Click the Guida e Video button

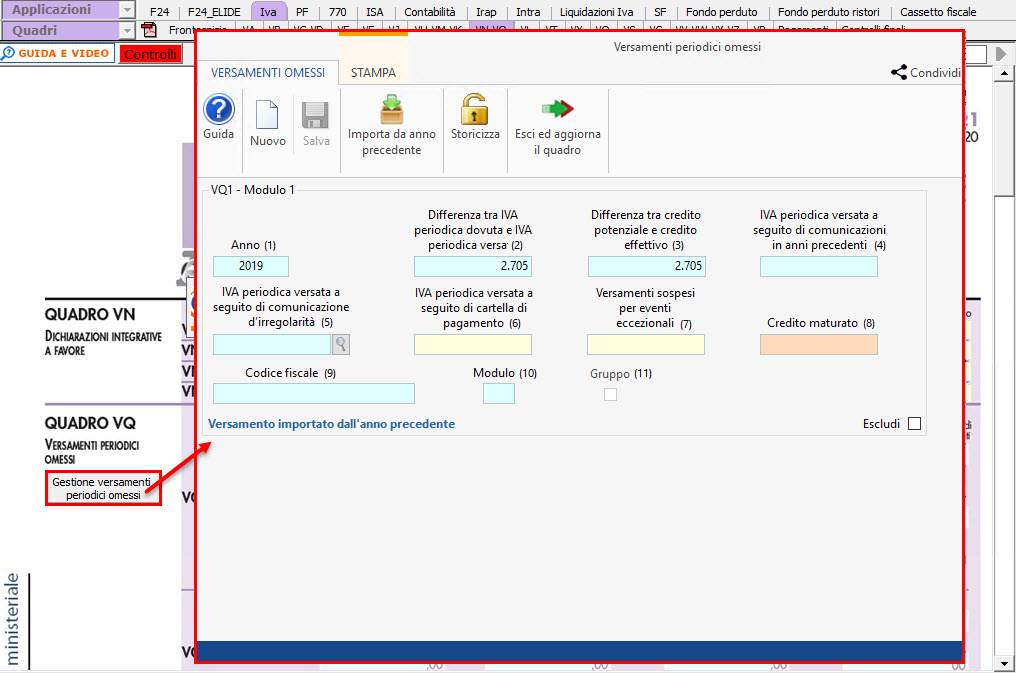58,53
